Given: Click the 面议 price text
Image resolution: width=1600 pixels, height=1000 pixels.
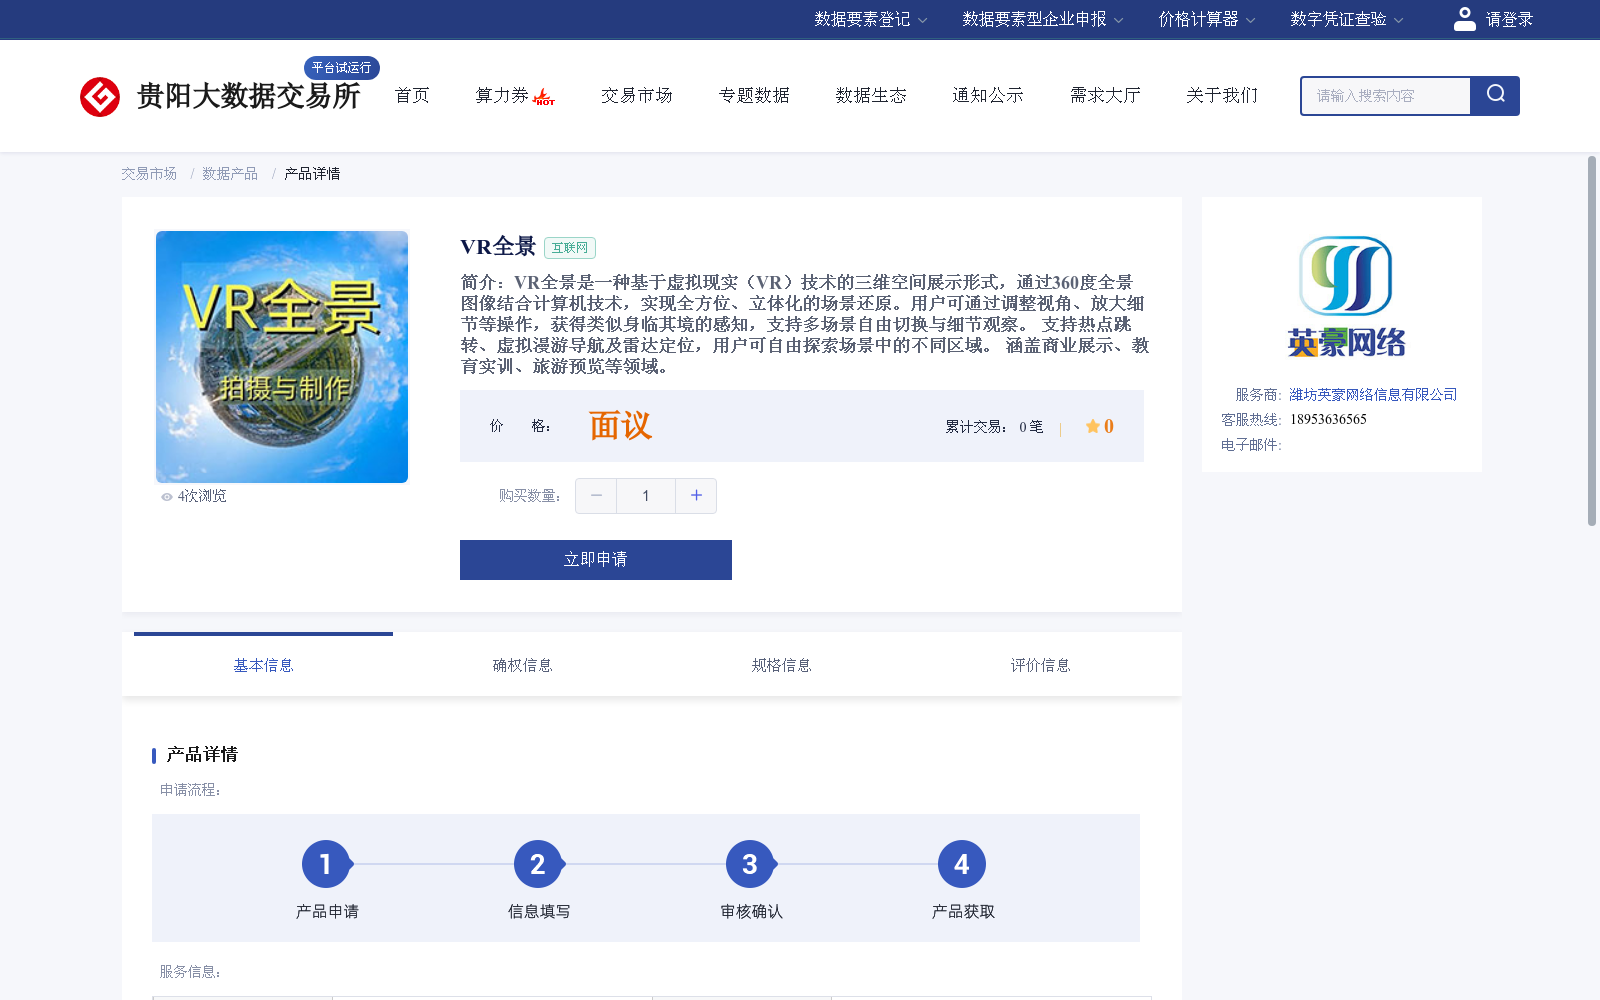Looking at the screenshot, I should pos(620,426).
